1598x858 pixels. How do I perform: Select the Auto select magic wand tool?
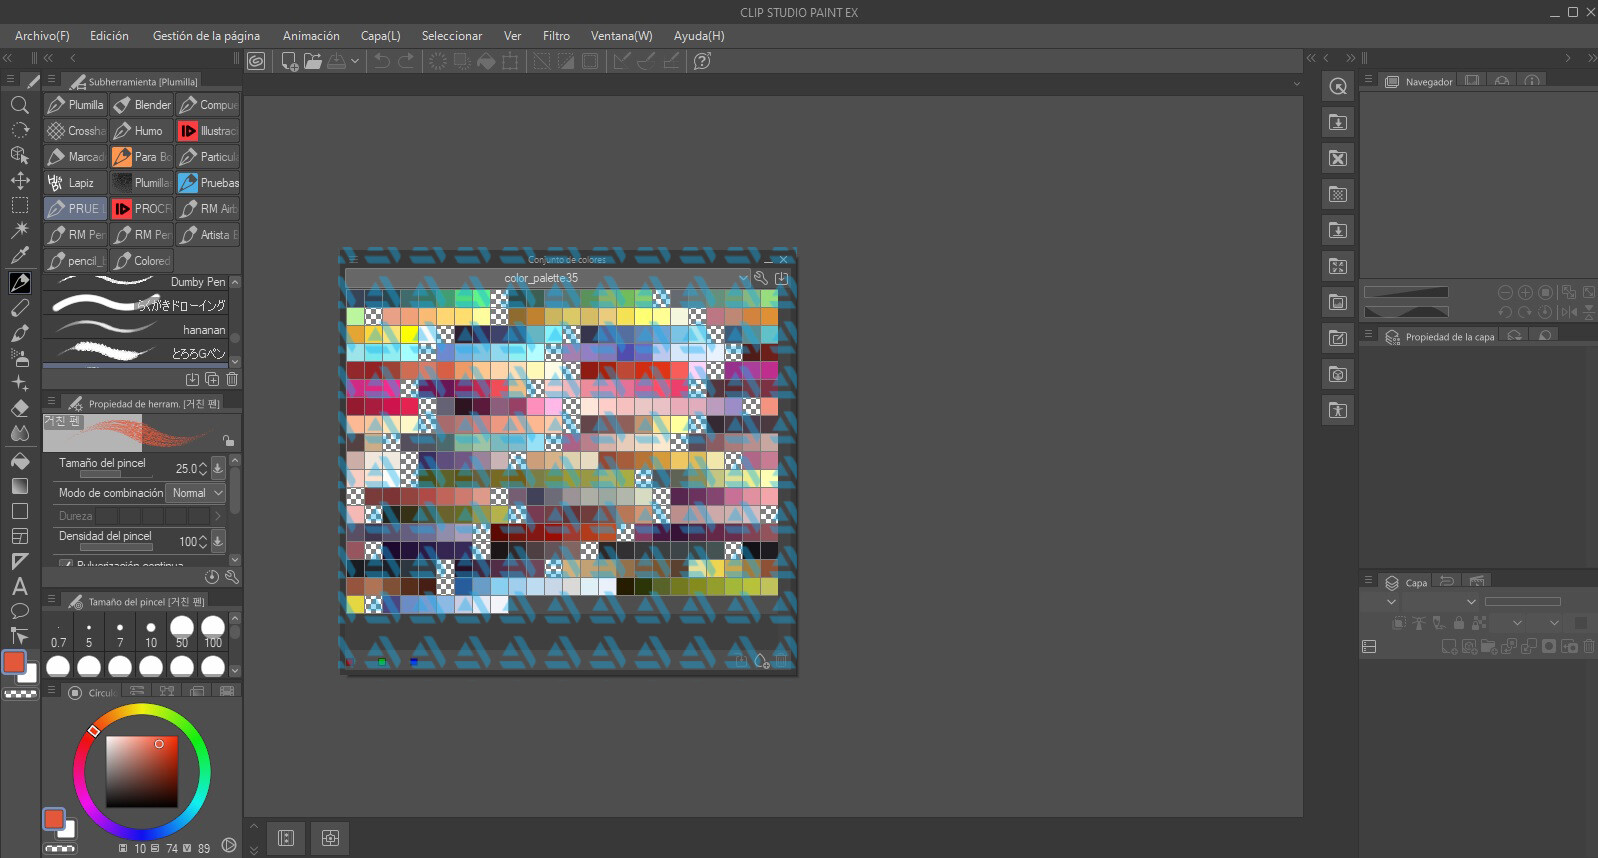click(x=19, y=230)
